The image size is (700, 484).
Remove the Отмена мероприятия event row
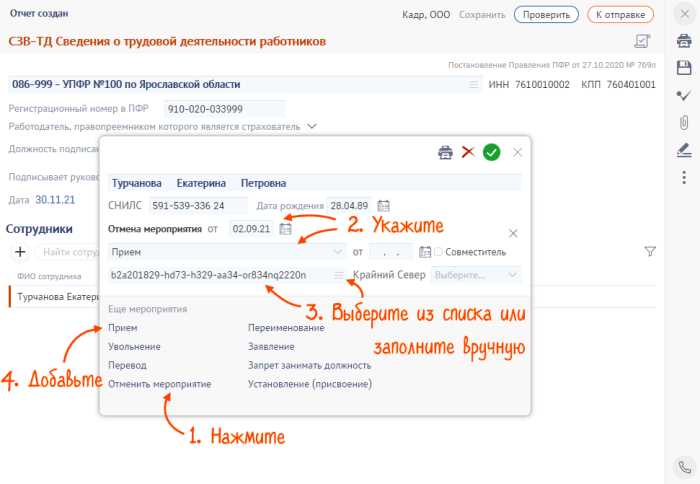[x=513, y=233]
